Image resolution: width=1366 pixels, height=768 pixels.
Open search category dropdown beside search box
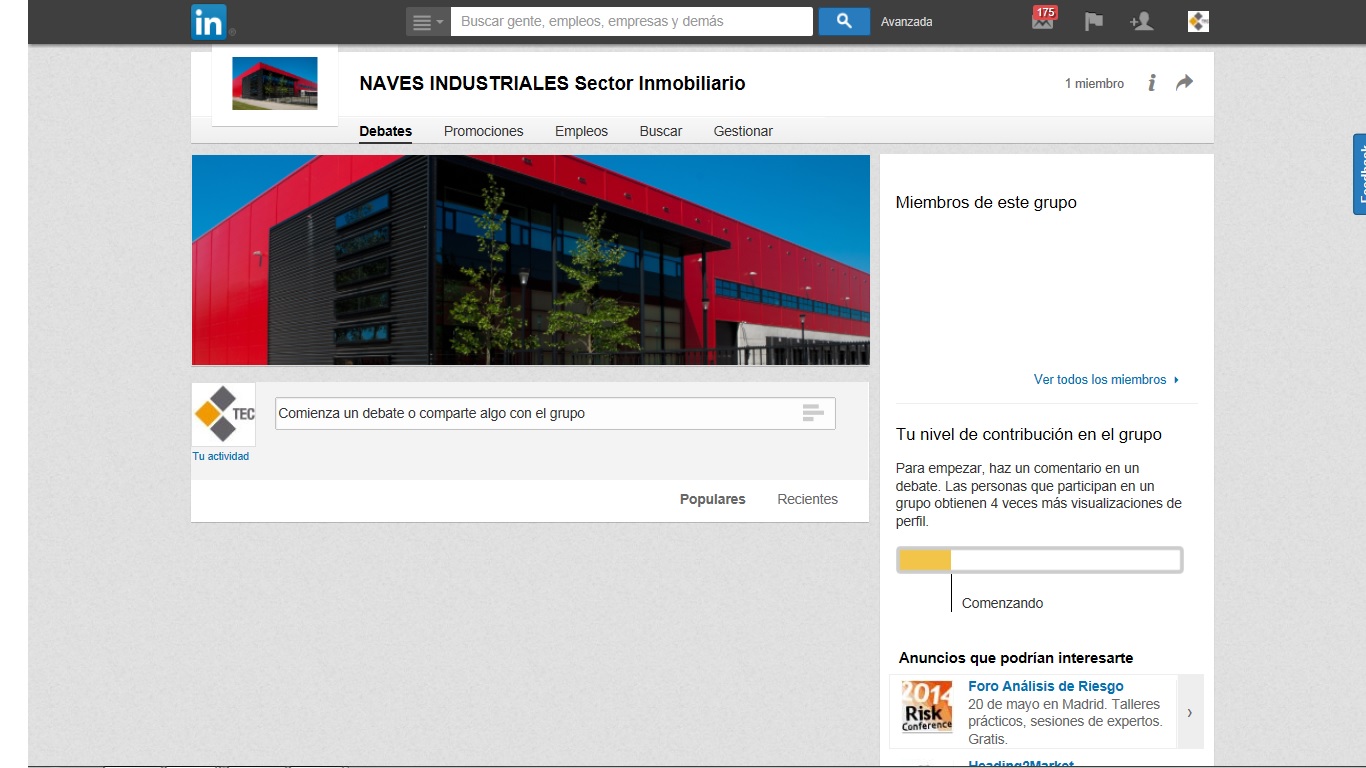click(428, 21)
